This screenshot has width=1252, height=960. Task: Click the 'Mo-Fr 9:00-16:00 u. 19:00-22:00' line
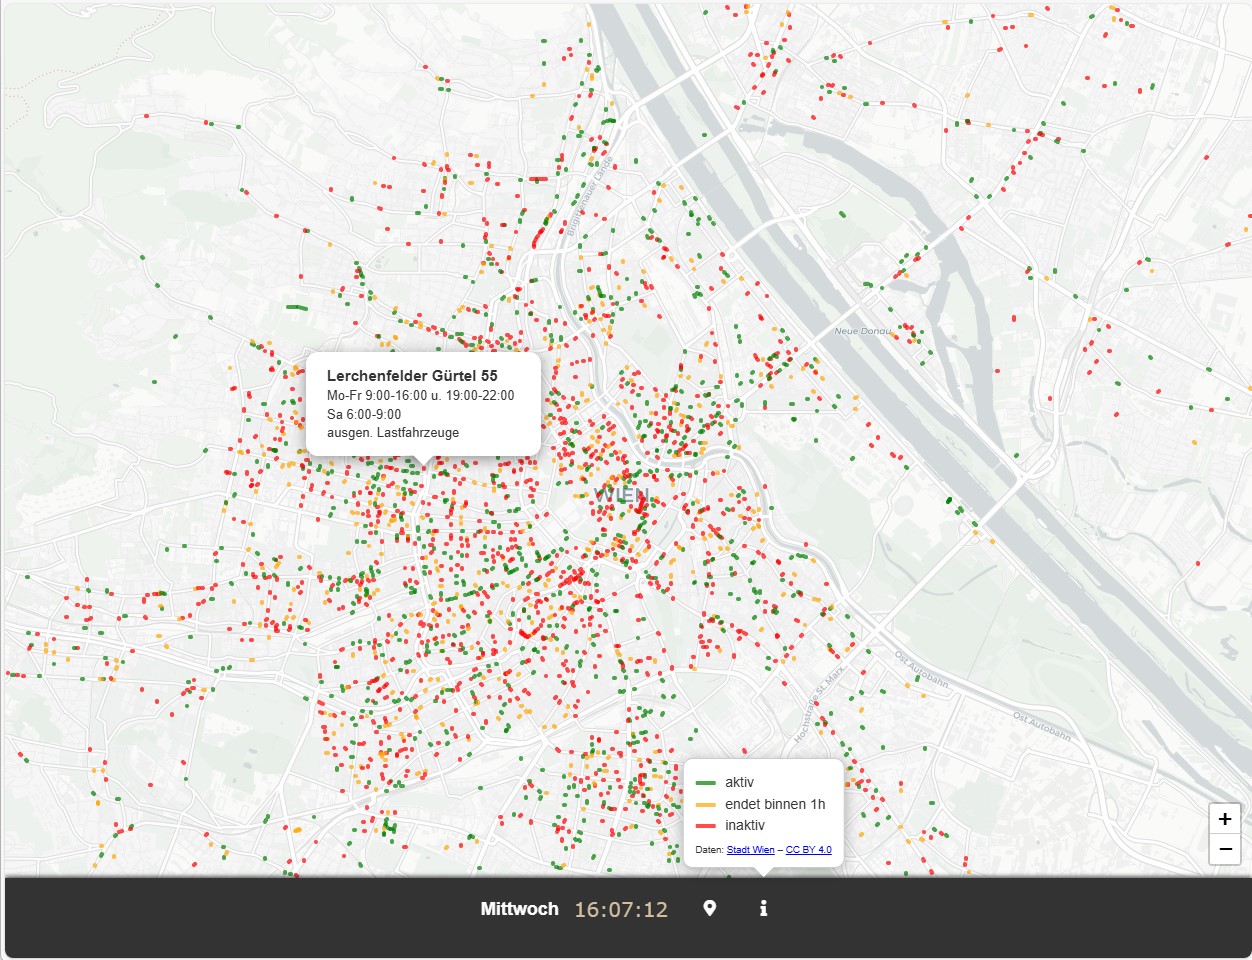[421, 396]
